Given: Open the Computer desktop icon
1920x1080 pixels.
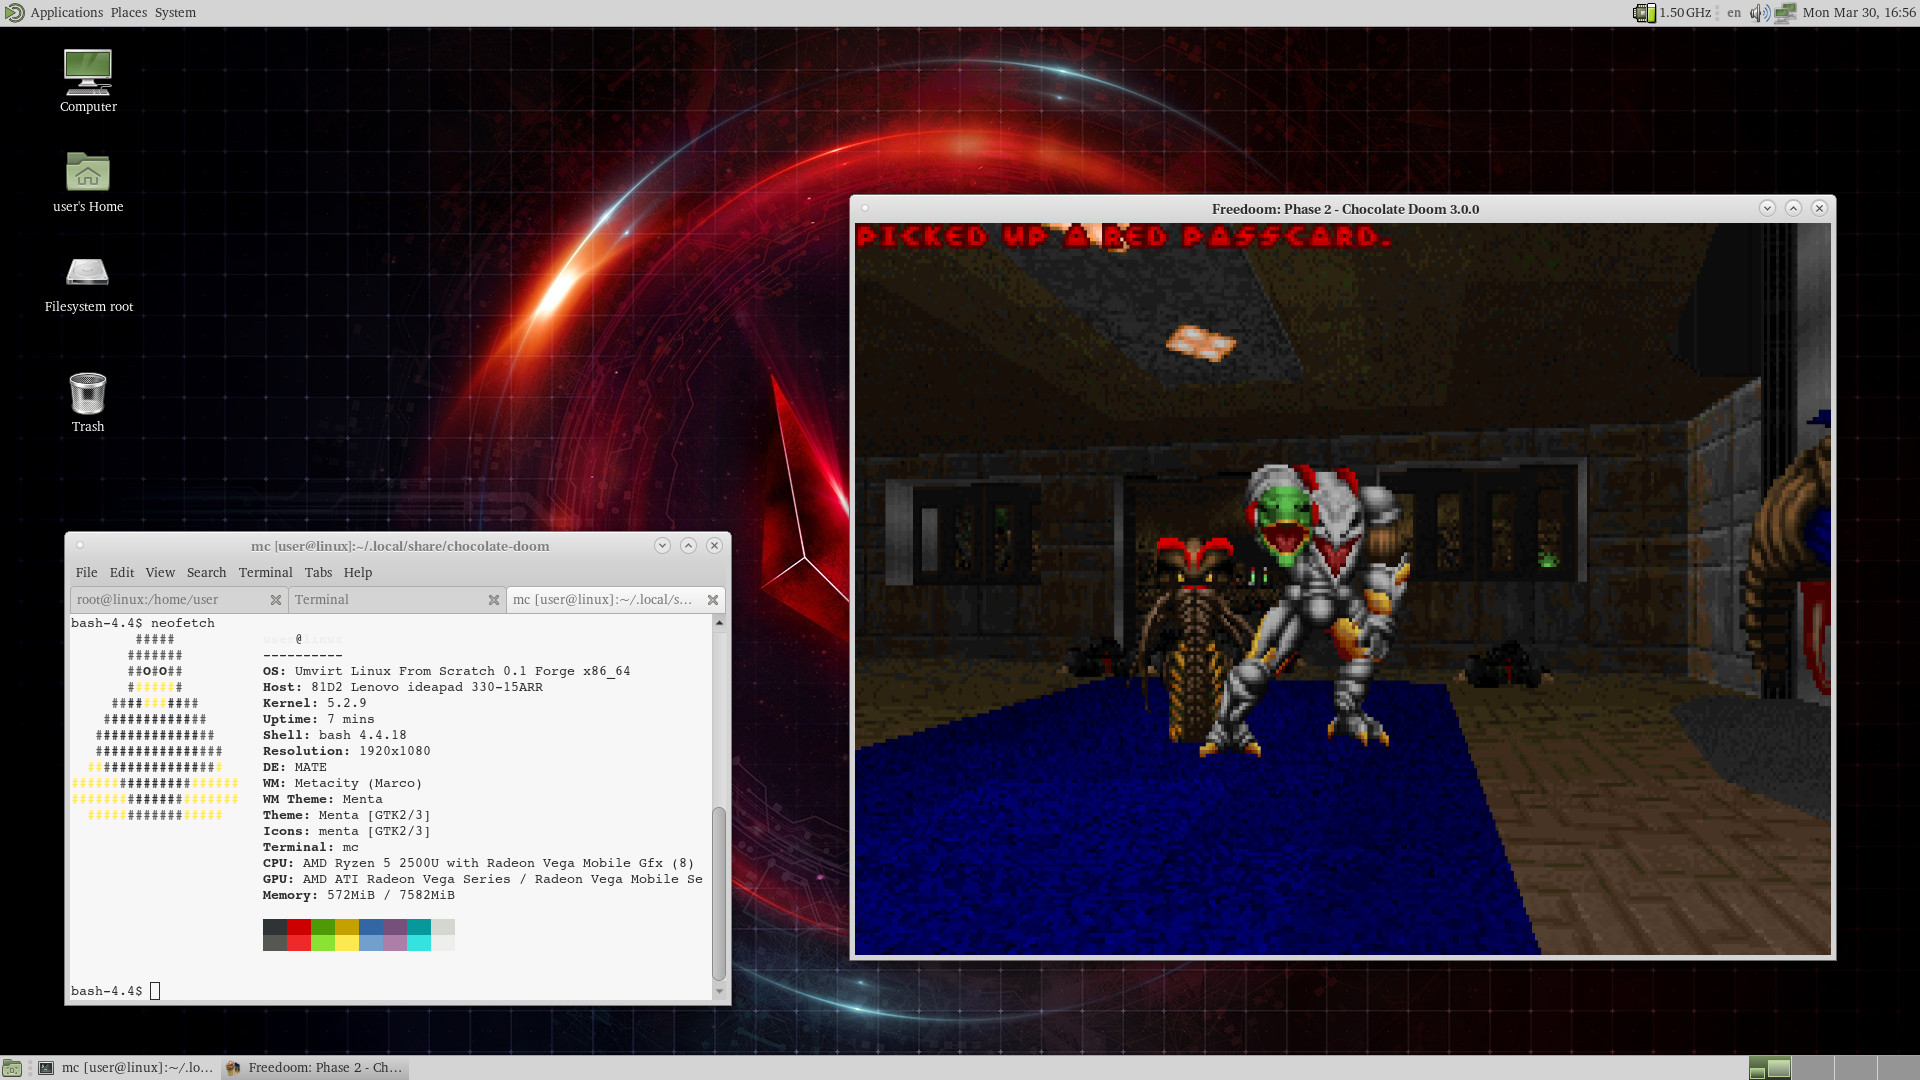Looking at the screenshot, I should pyautogui.click(x=88, y=72).
